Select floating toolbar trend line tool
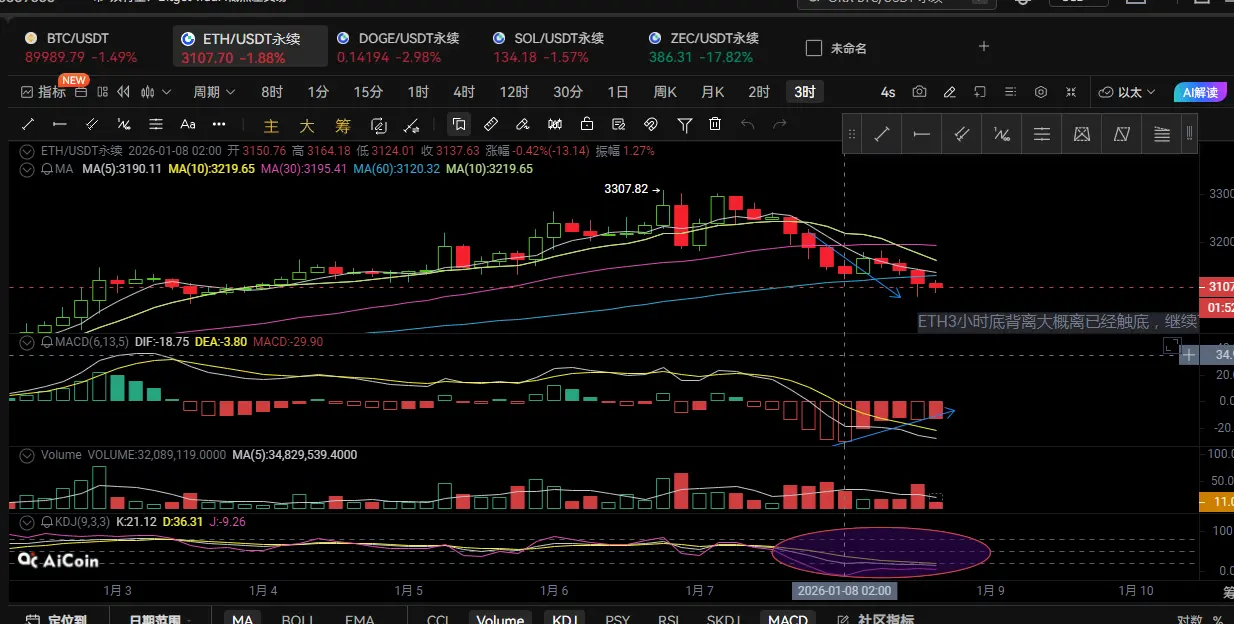Viewport: 1234px width, 624px height. click(882, 135)
